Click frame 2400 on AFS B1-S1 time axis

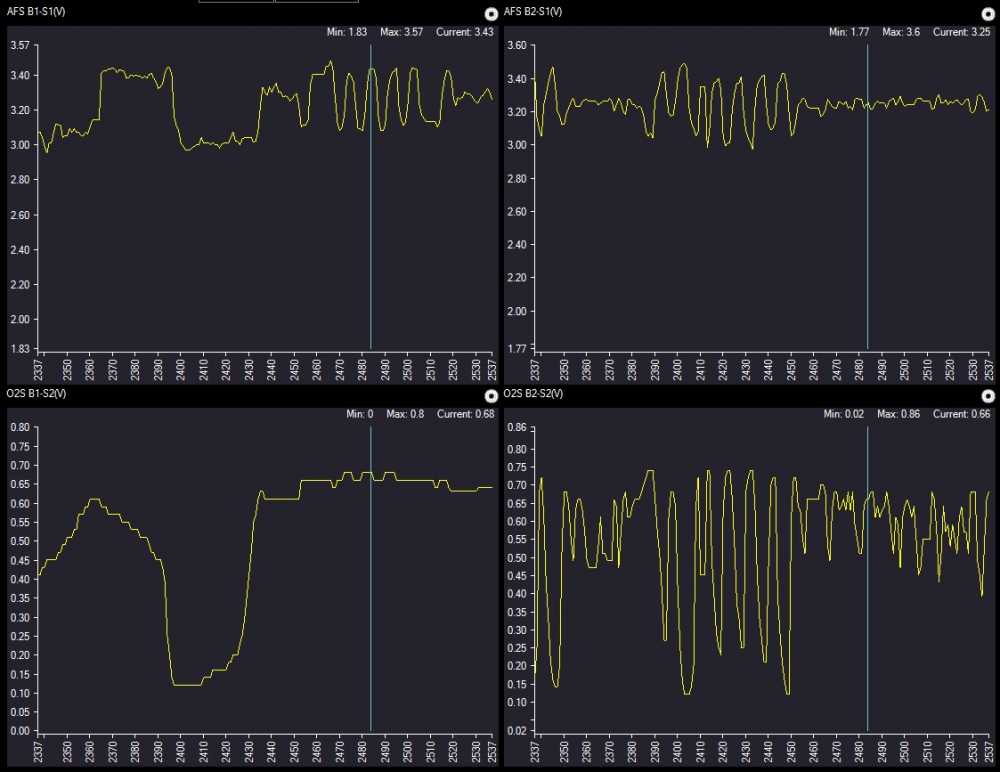tap(181, 367)
